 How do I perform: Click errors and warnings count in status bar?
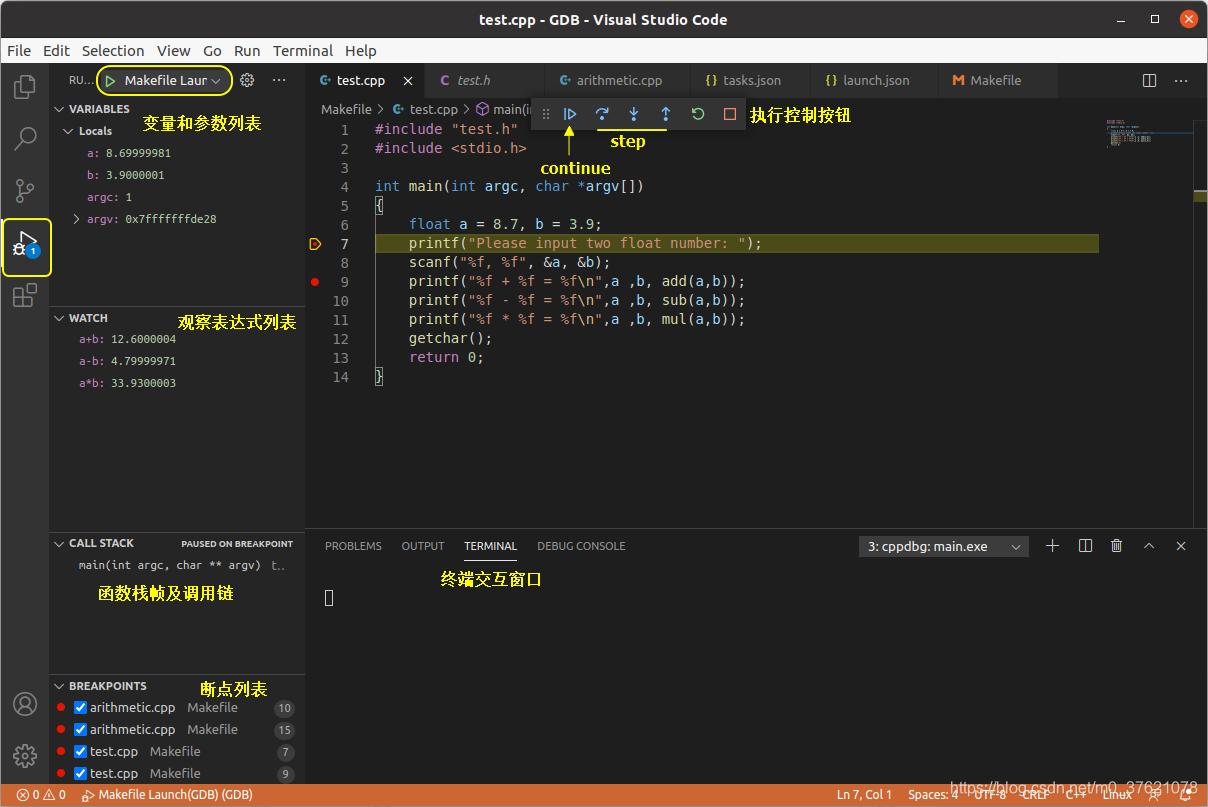pyautogui.click(x=41, y=795)
